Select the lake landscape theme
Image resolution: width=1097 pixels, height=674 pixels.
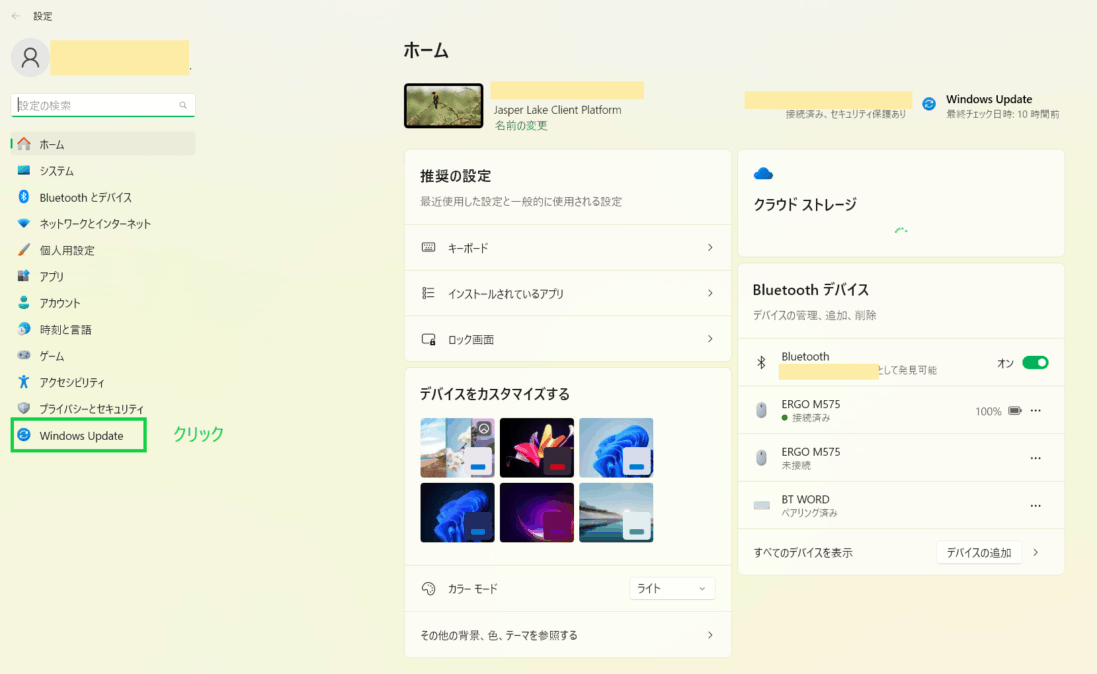(616, 512)
